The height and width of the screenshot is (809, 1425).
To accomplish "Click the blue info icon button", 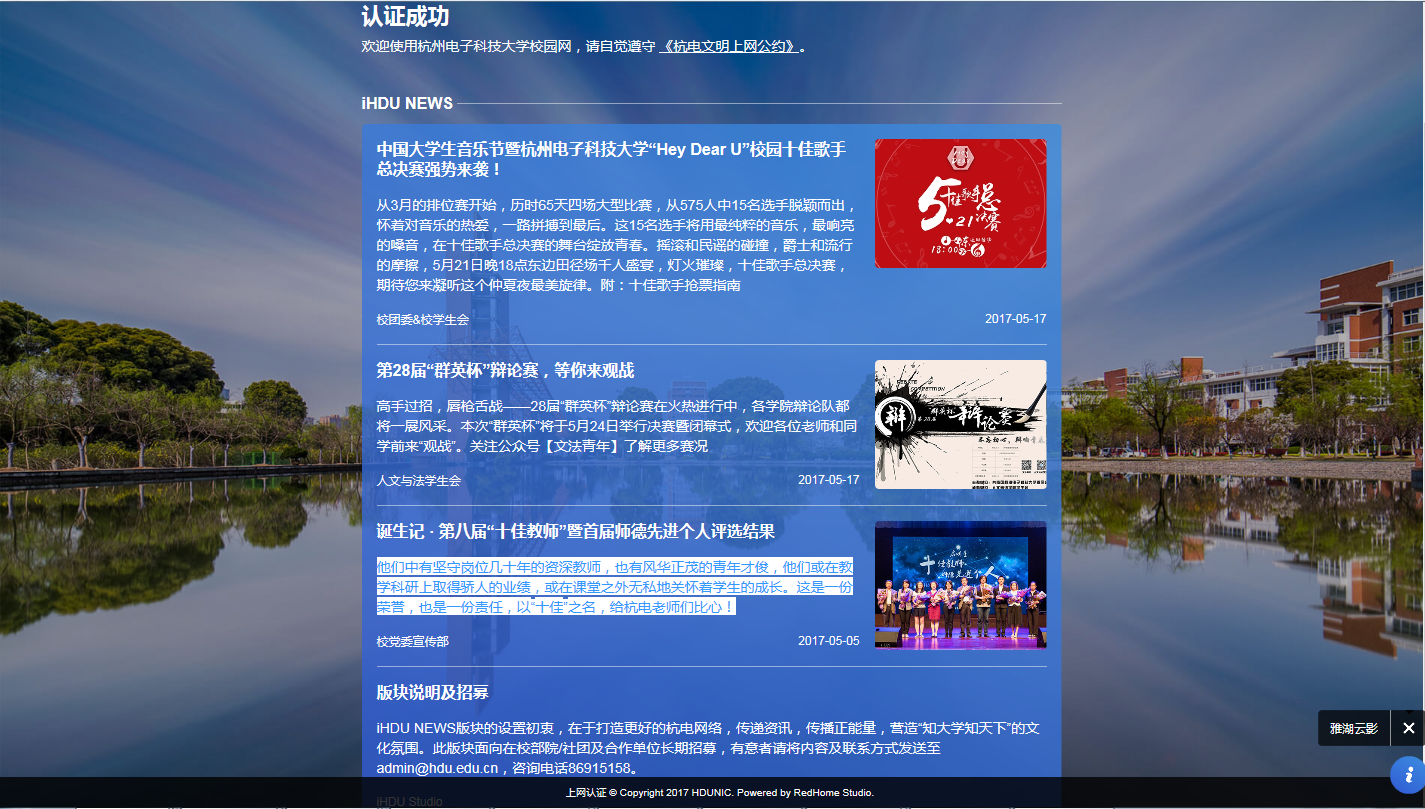I will (1408, 774).
